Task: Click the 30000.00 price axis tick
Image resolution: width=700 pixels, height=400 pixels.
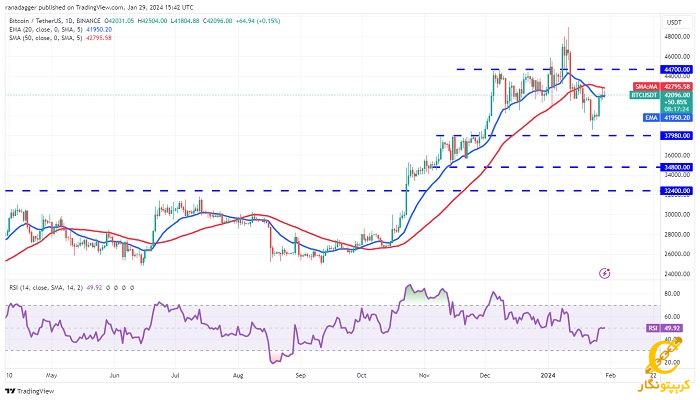Action: 678,215
